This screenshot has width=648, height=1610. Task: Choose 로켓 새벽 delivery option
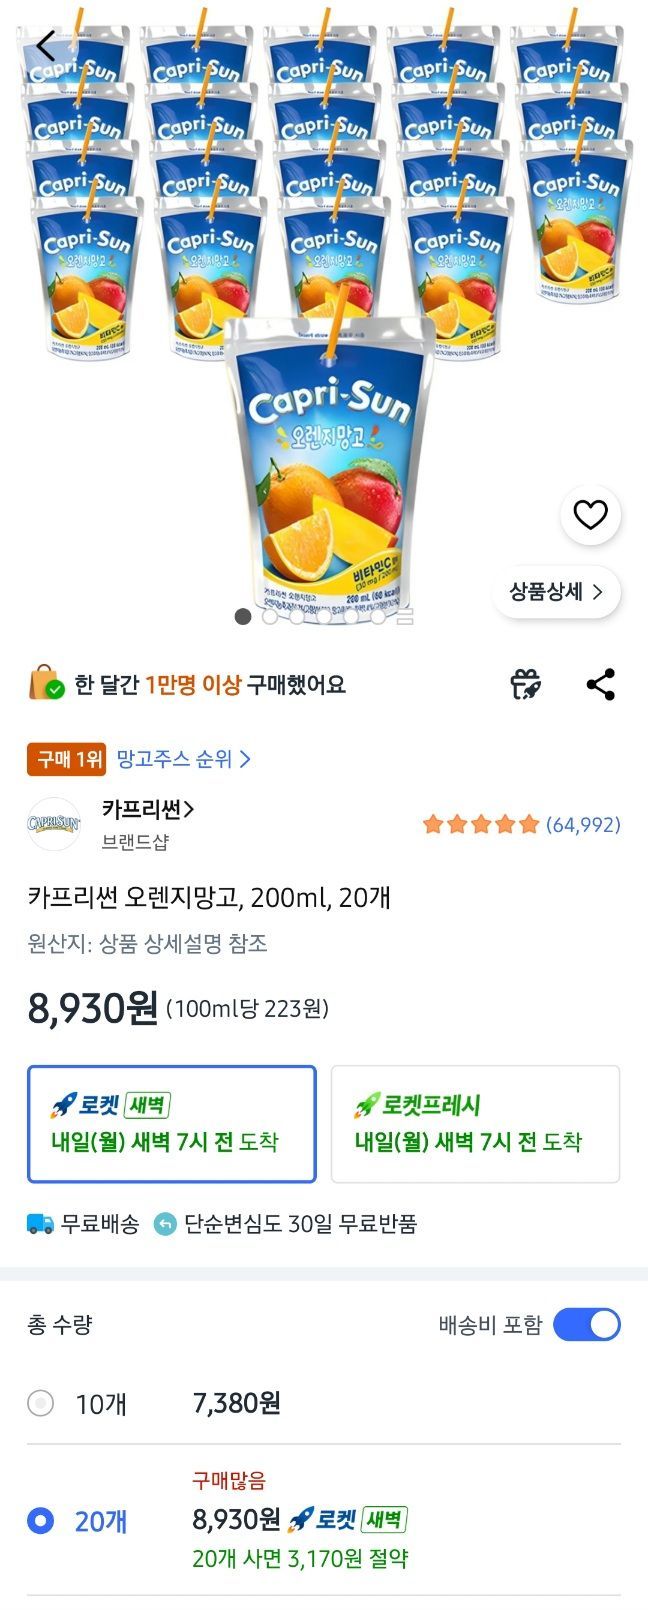(x=172, y=1123)
